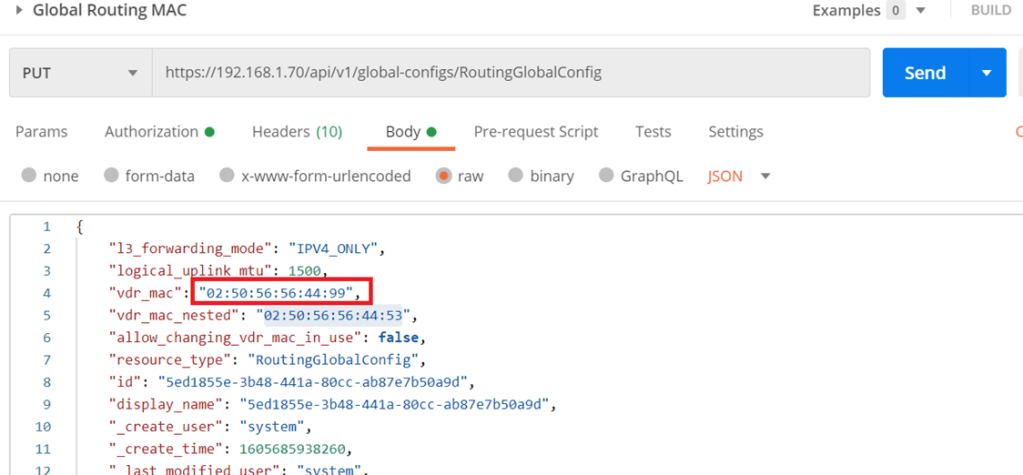Switch to the Tests tab

pyautogui.click(x=653, y=132)
